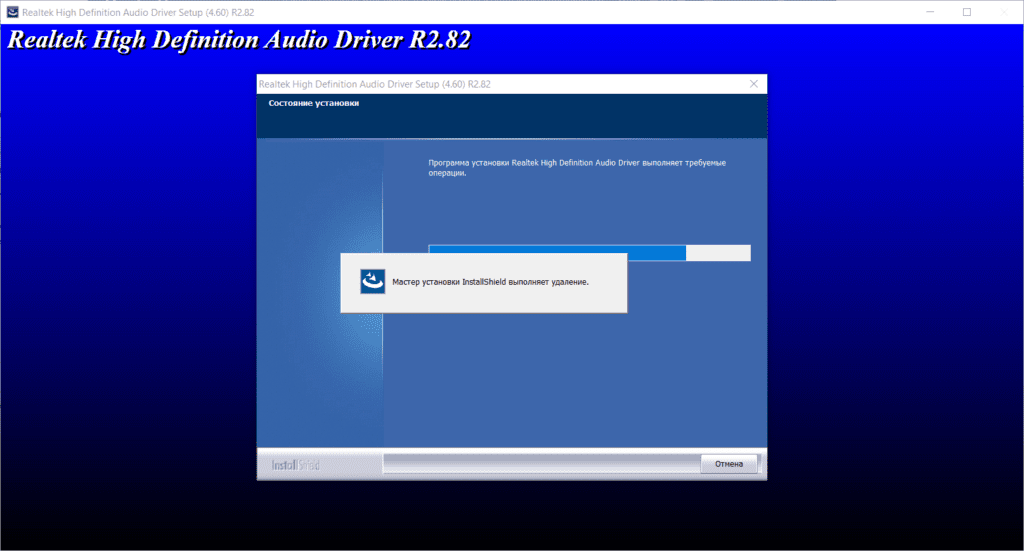Click the Отмена cancel button
1024x551 pixels.
point(729,464)
